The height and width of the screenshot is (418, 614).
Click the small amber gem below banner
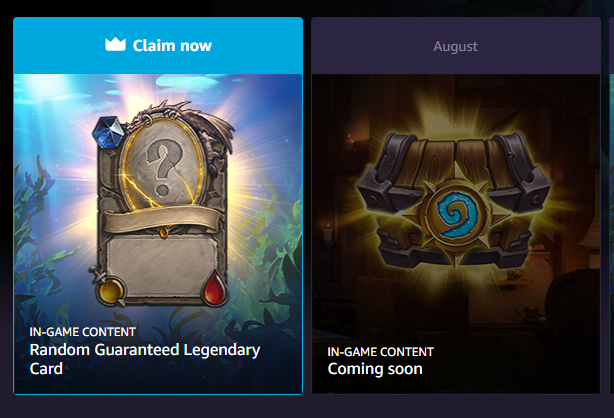tap(164, 232)
